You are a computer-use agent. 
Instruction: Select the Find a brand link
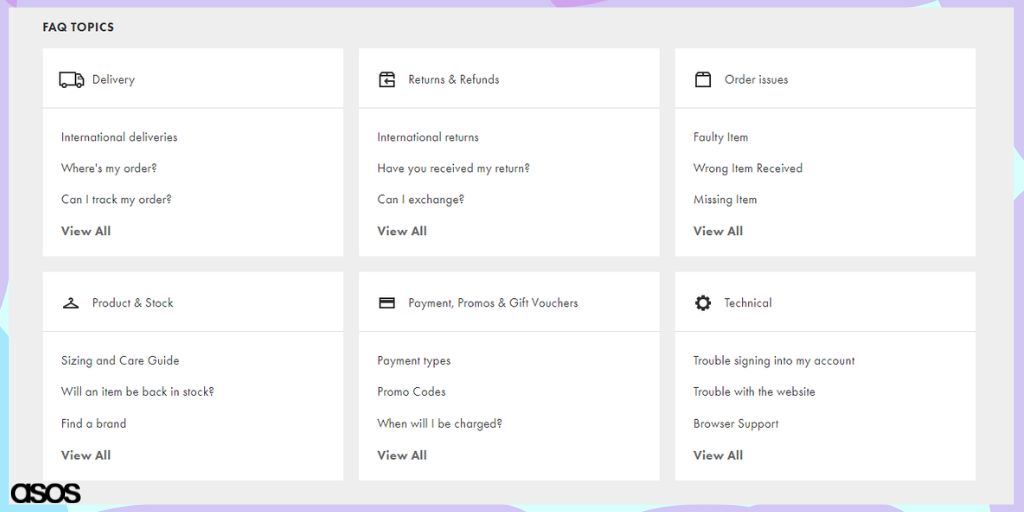click(93, 423)
